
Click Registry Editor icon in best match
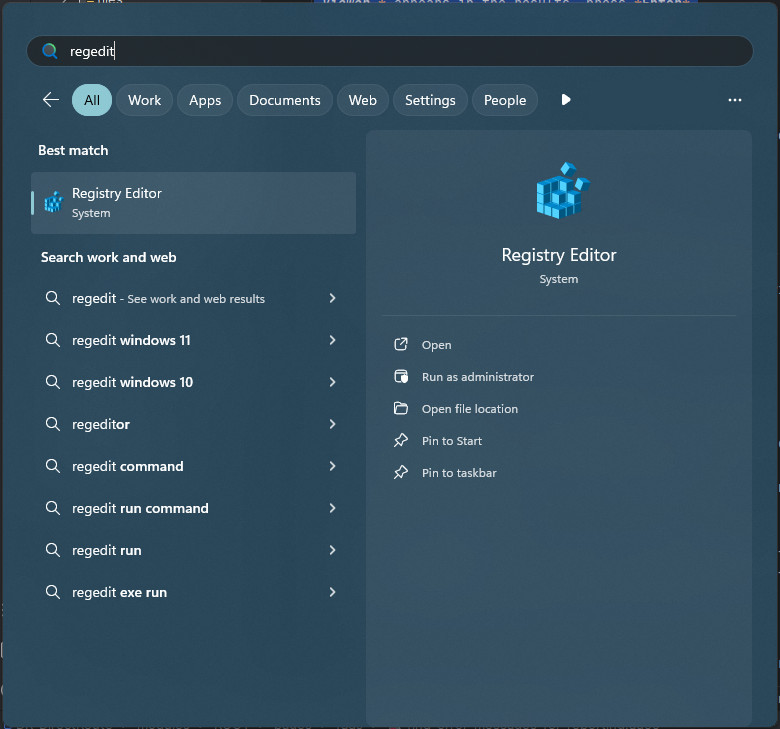point(54,202)
